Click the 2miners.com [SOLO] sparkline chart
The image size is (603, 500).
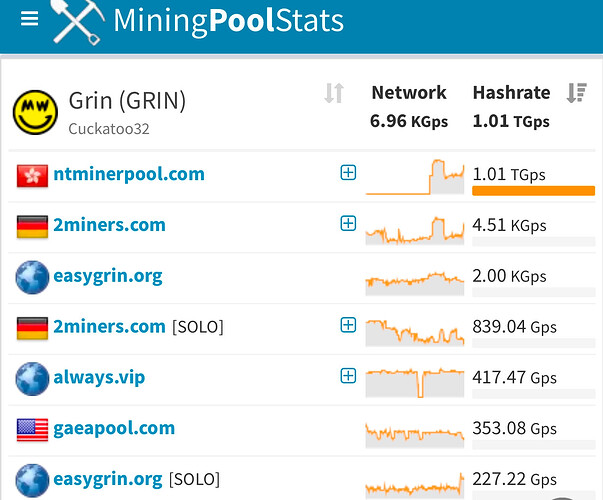click(x=415, y=332)
